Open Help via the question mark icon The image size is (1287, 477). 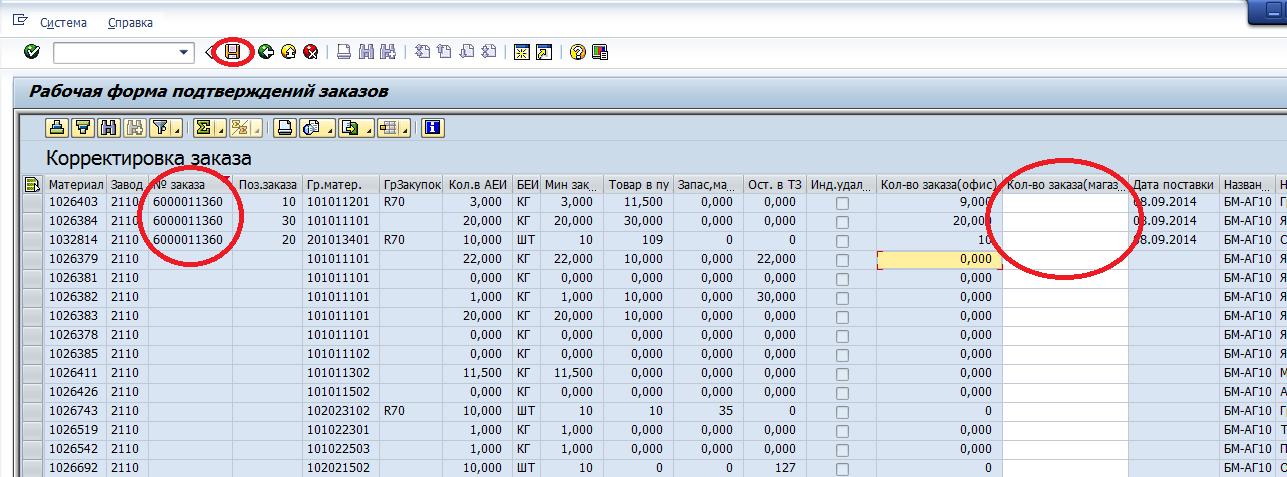577,52
